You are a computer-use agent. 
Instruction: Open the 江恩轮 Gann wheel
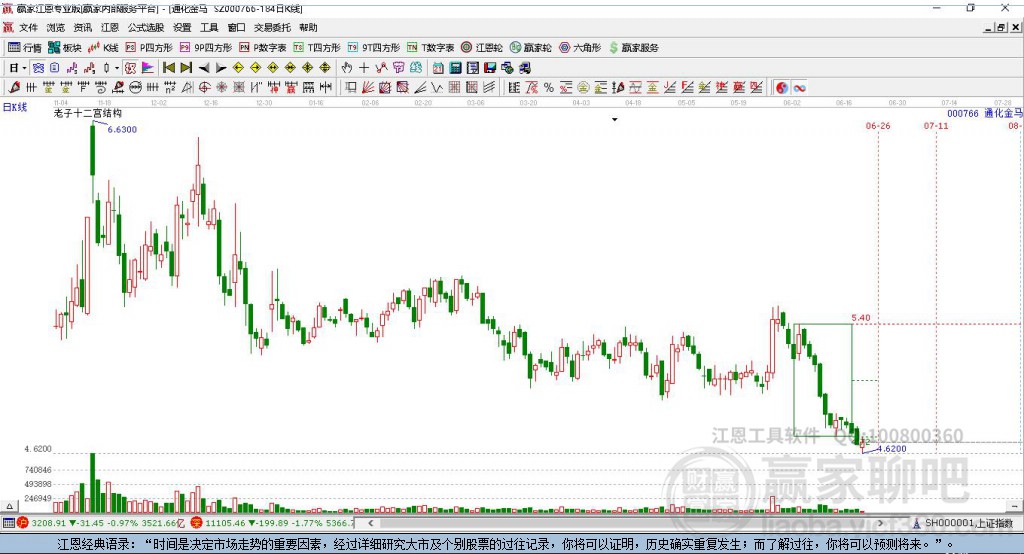482,48
